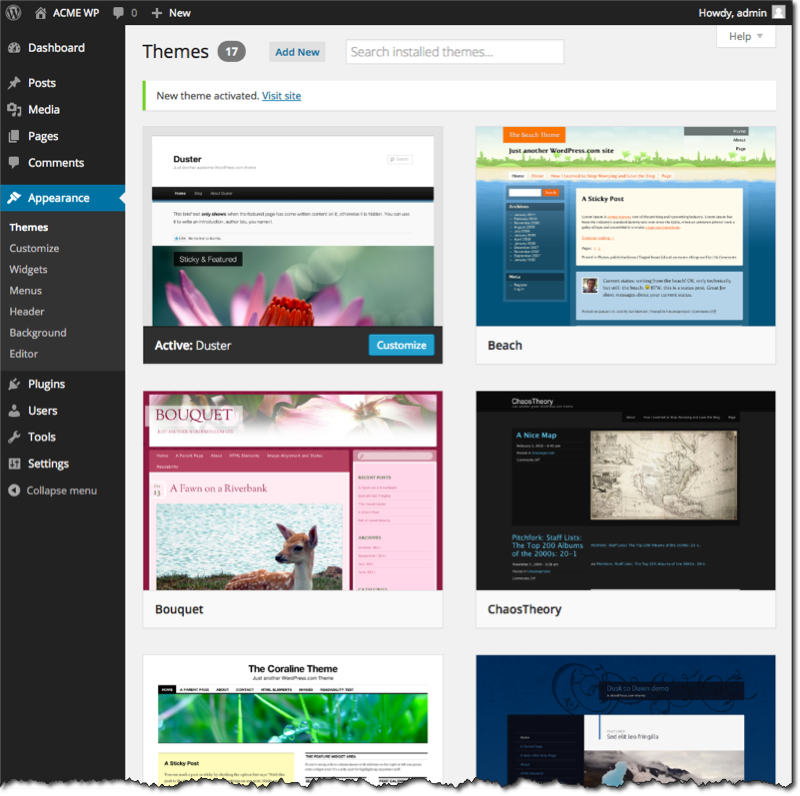Viewport: 800px width, 796px height.
Task: Expand the Help dropdown panel
Action: pos(746,36)
